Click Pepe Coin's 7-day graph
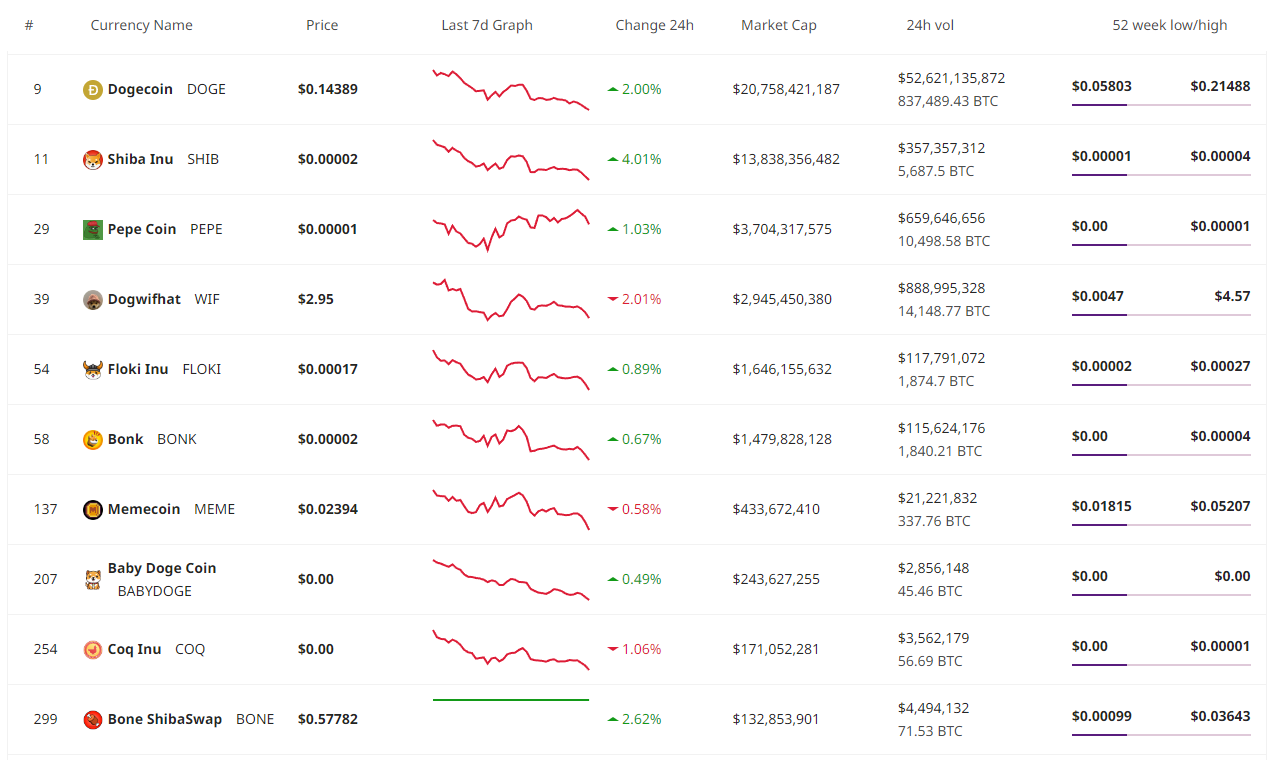 click(510, 229)
